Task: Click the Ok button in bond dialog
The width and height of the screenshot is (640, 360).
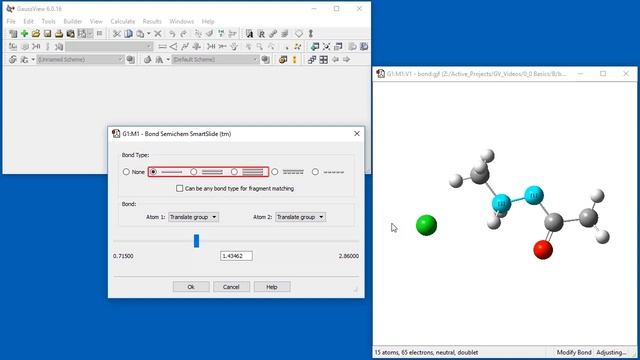Action: 191,287
